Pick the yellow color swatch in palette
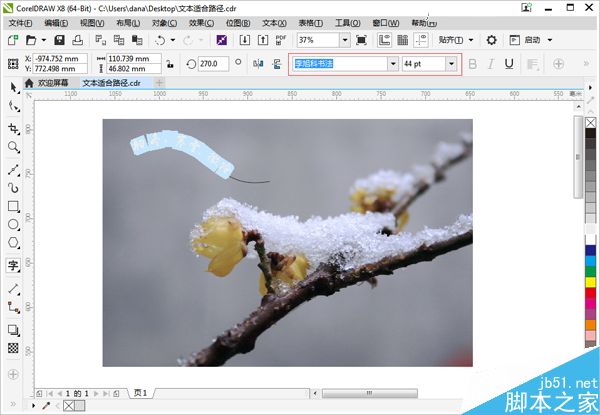This screenshot has height=415, width=600. (x=590, y=282)
